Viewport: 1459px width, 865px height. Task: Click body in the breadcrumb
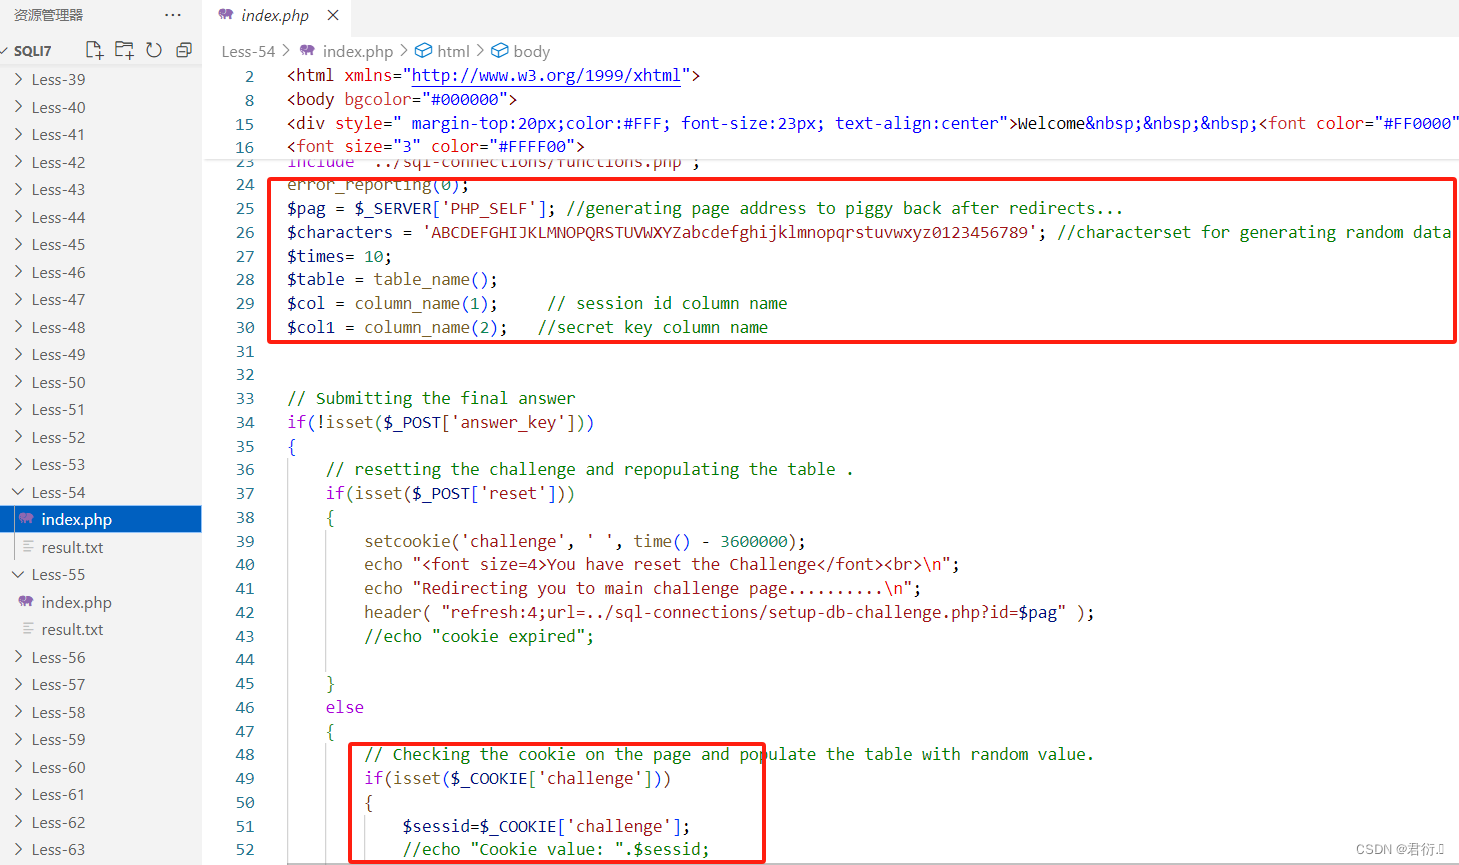[x=532, y=51]
